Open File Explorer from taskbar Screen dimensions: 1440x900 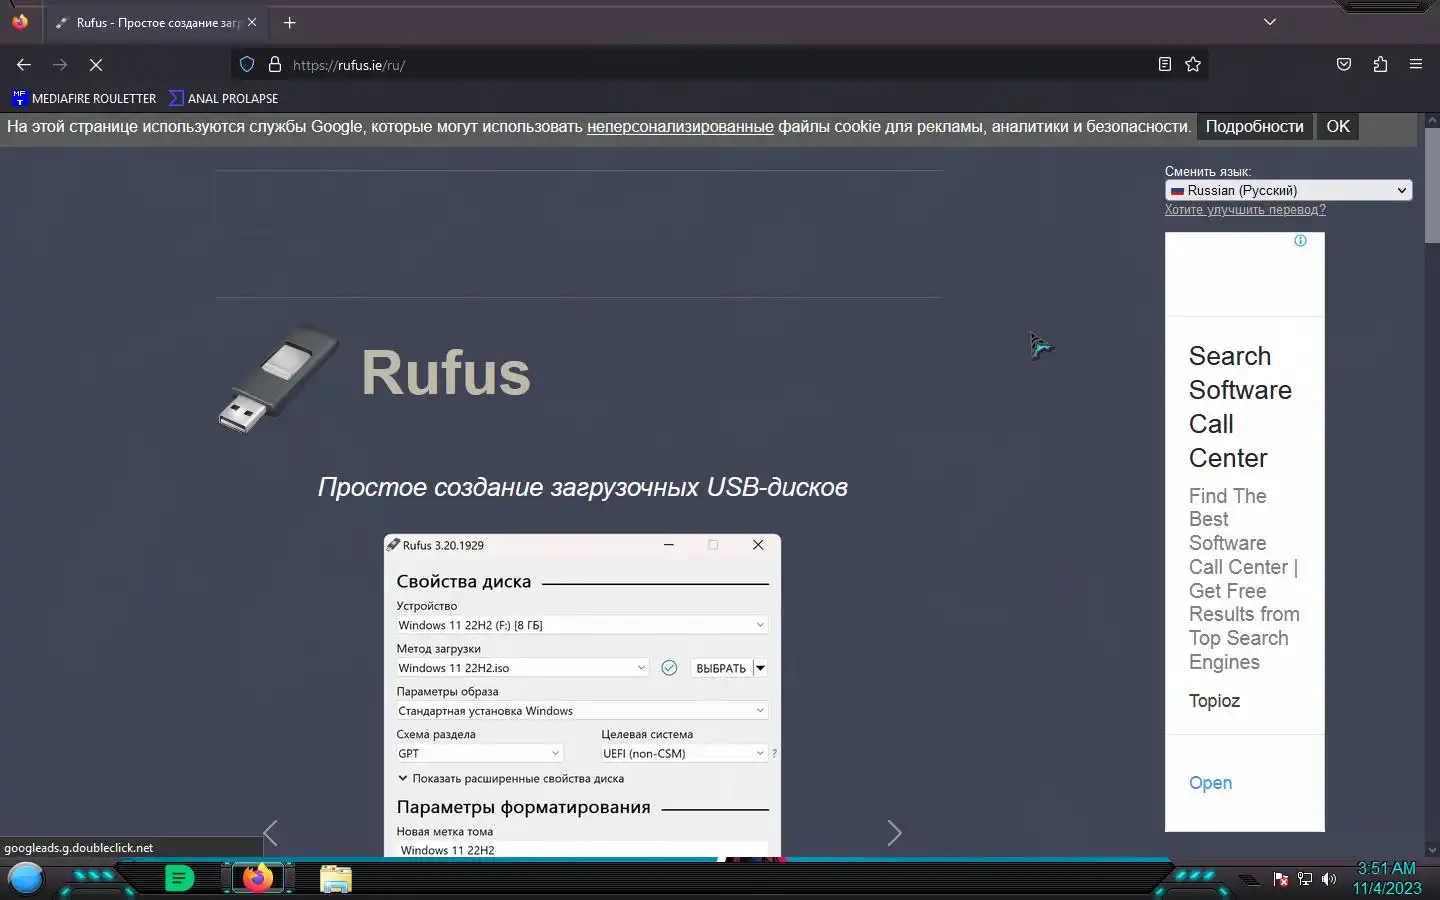[x=336, y=879]
